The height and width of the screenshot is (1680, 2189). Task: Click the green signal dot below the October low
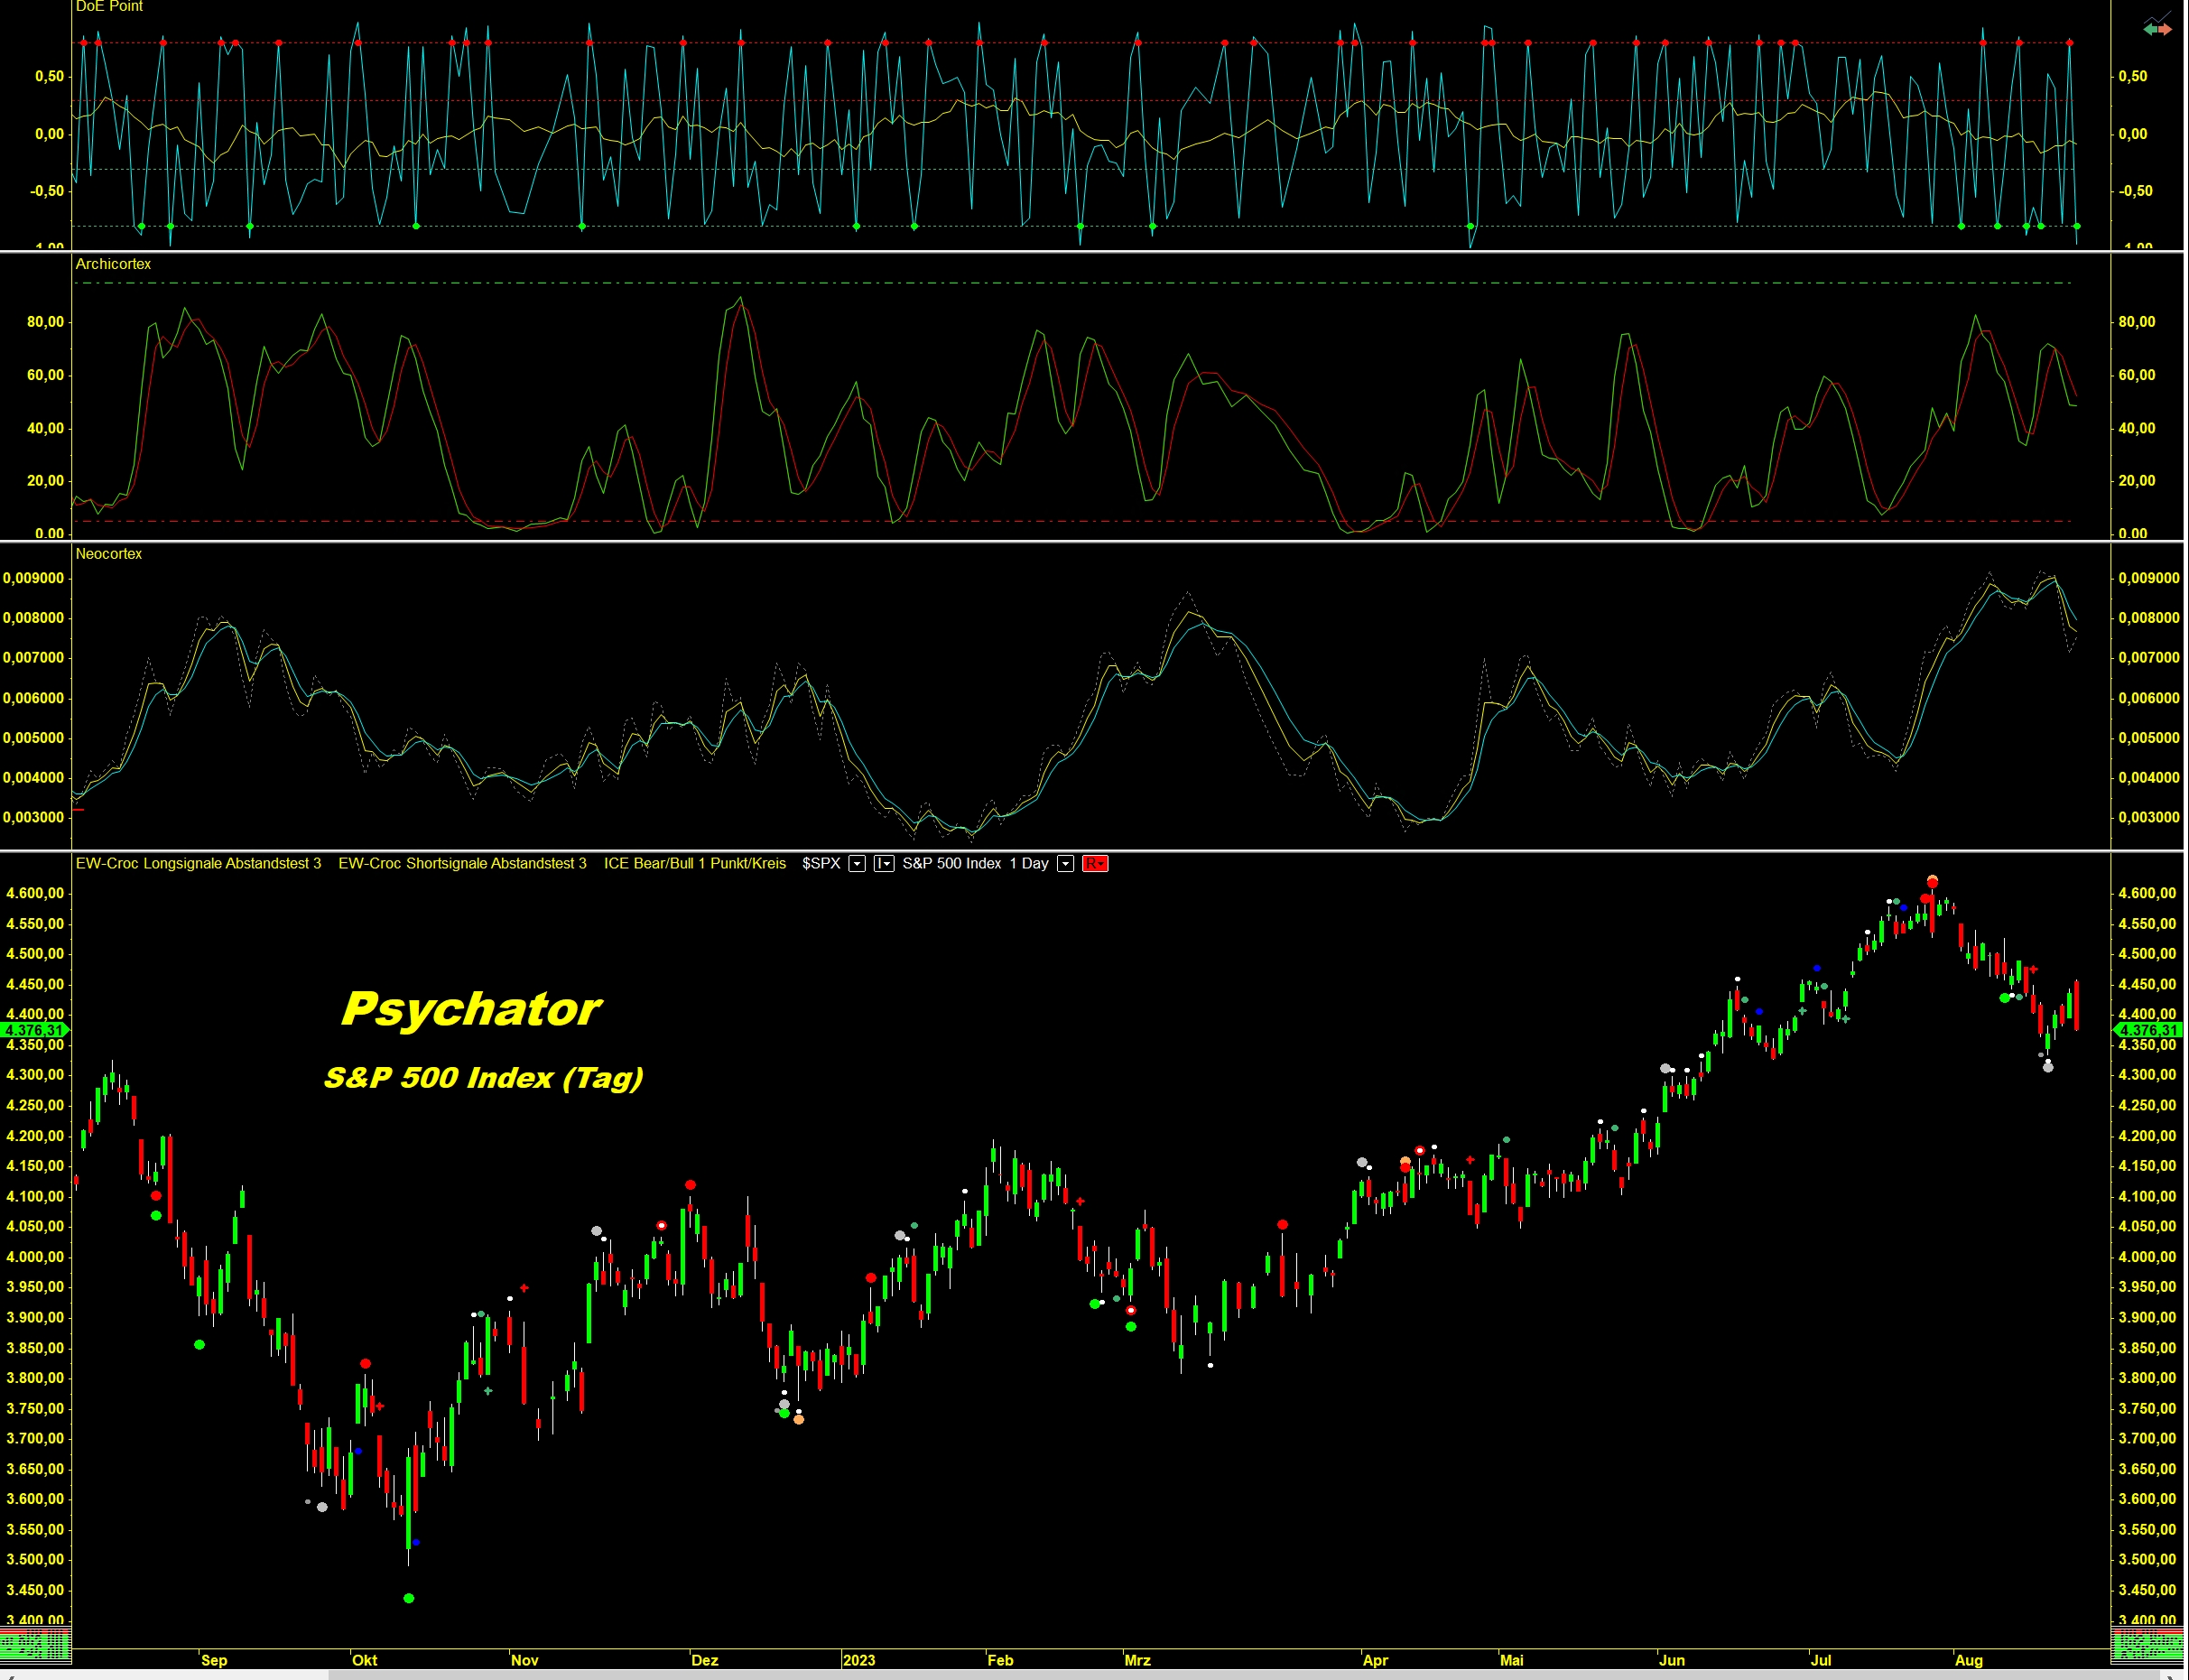point(408,1598)
